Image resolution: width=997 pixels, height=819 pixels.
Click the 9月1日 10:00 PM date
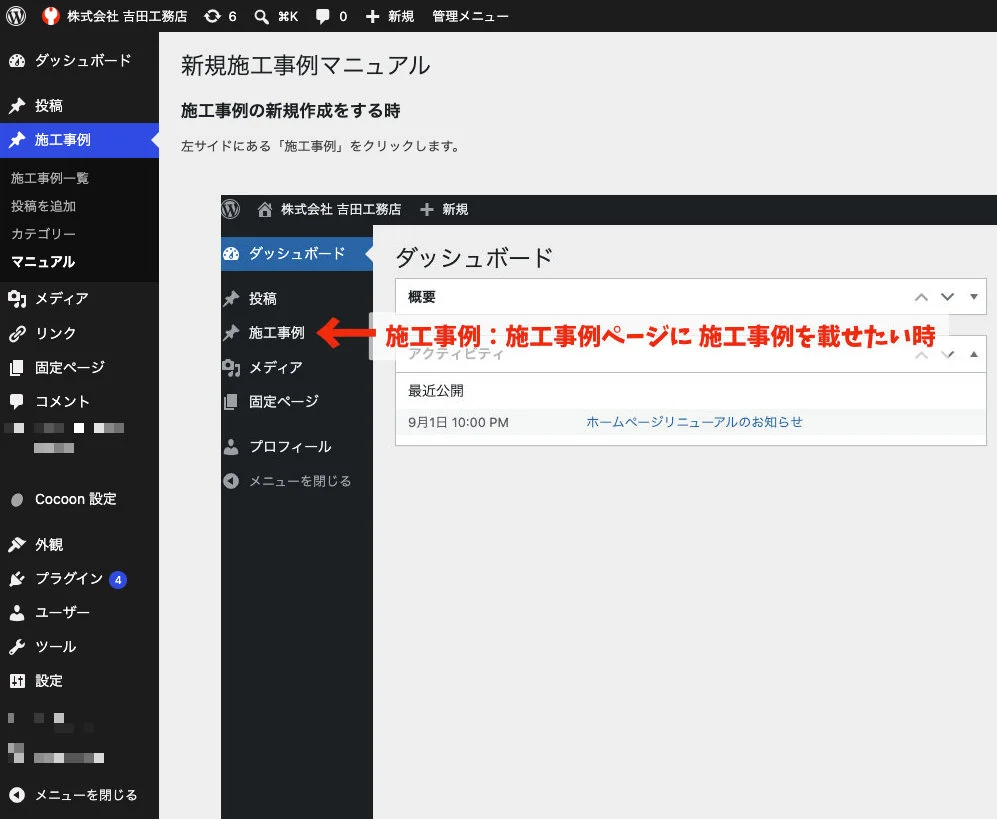point(458,423)
